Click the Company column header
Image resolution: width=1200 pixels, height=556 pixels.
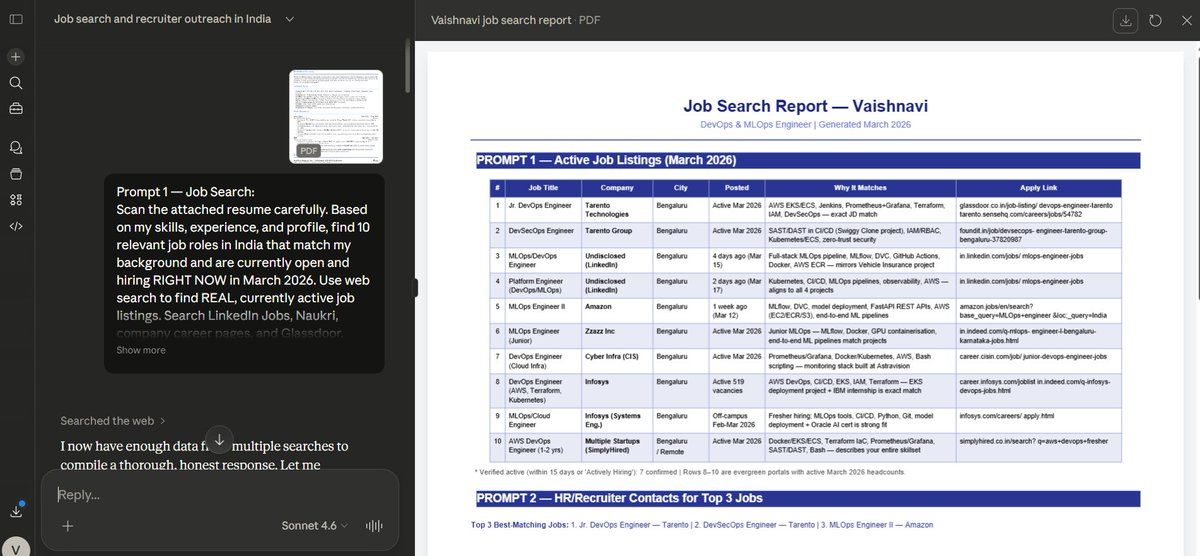tap(617, 187)
